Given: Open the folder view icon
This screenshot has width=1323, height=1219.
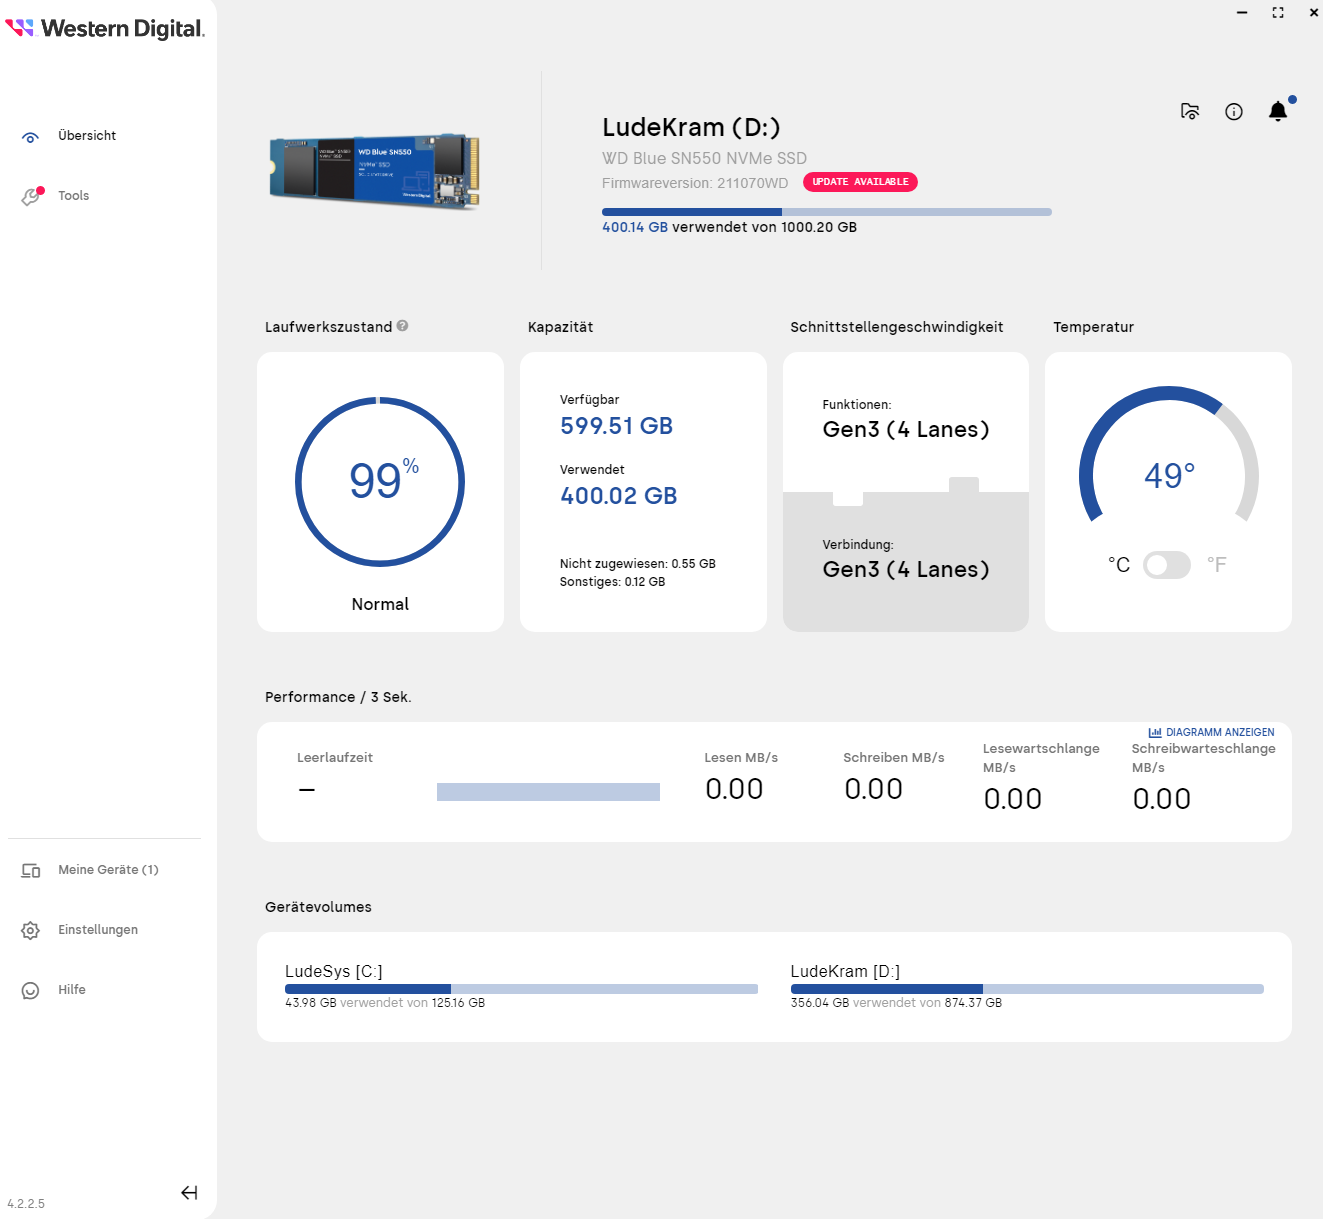Looking at the screenshot, I should [x=1190, y=111].
